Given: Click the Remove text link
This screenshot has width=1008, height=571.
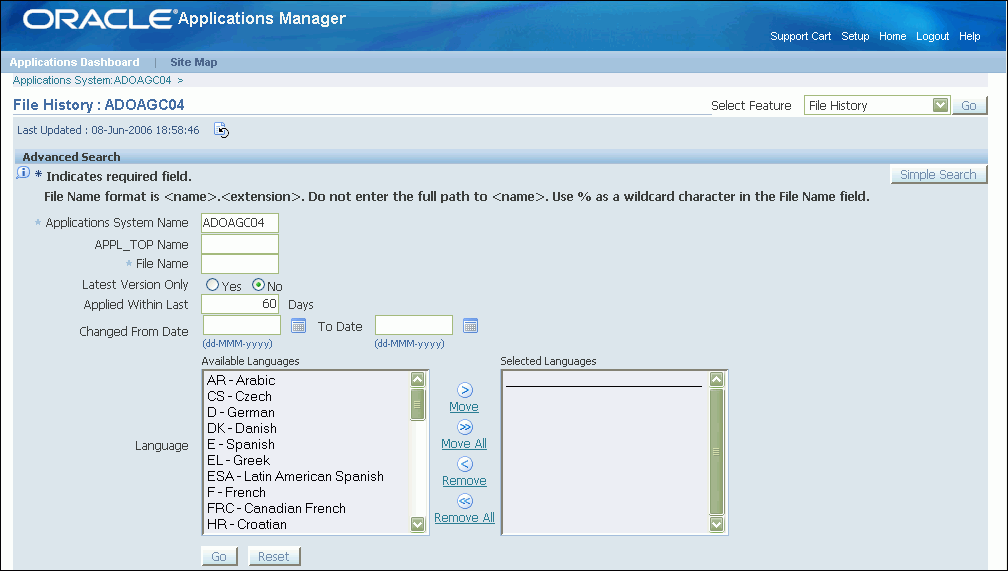Looking at the screenshot, I should point(464,481).
